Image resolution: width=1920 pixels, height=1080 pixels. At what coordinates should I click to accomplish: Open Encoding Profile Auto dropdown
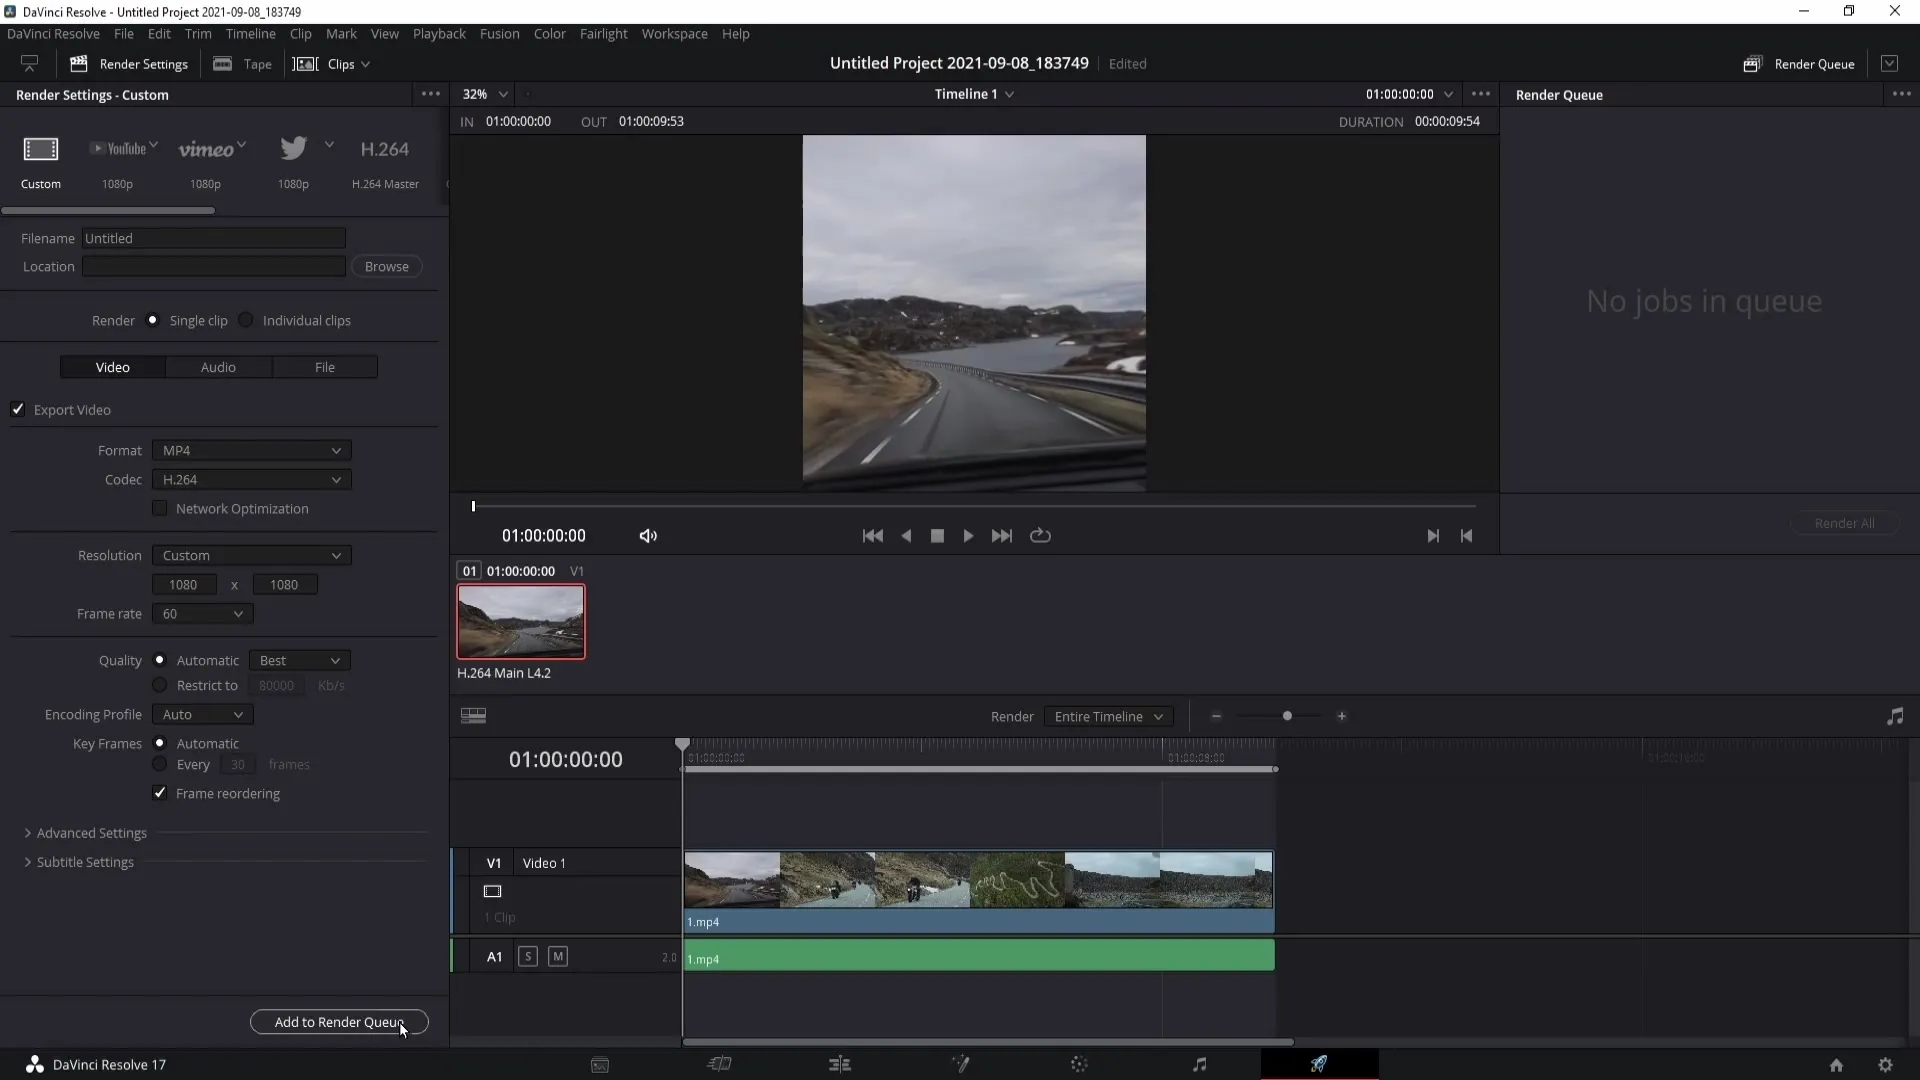pos(203,715)
